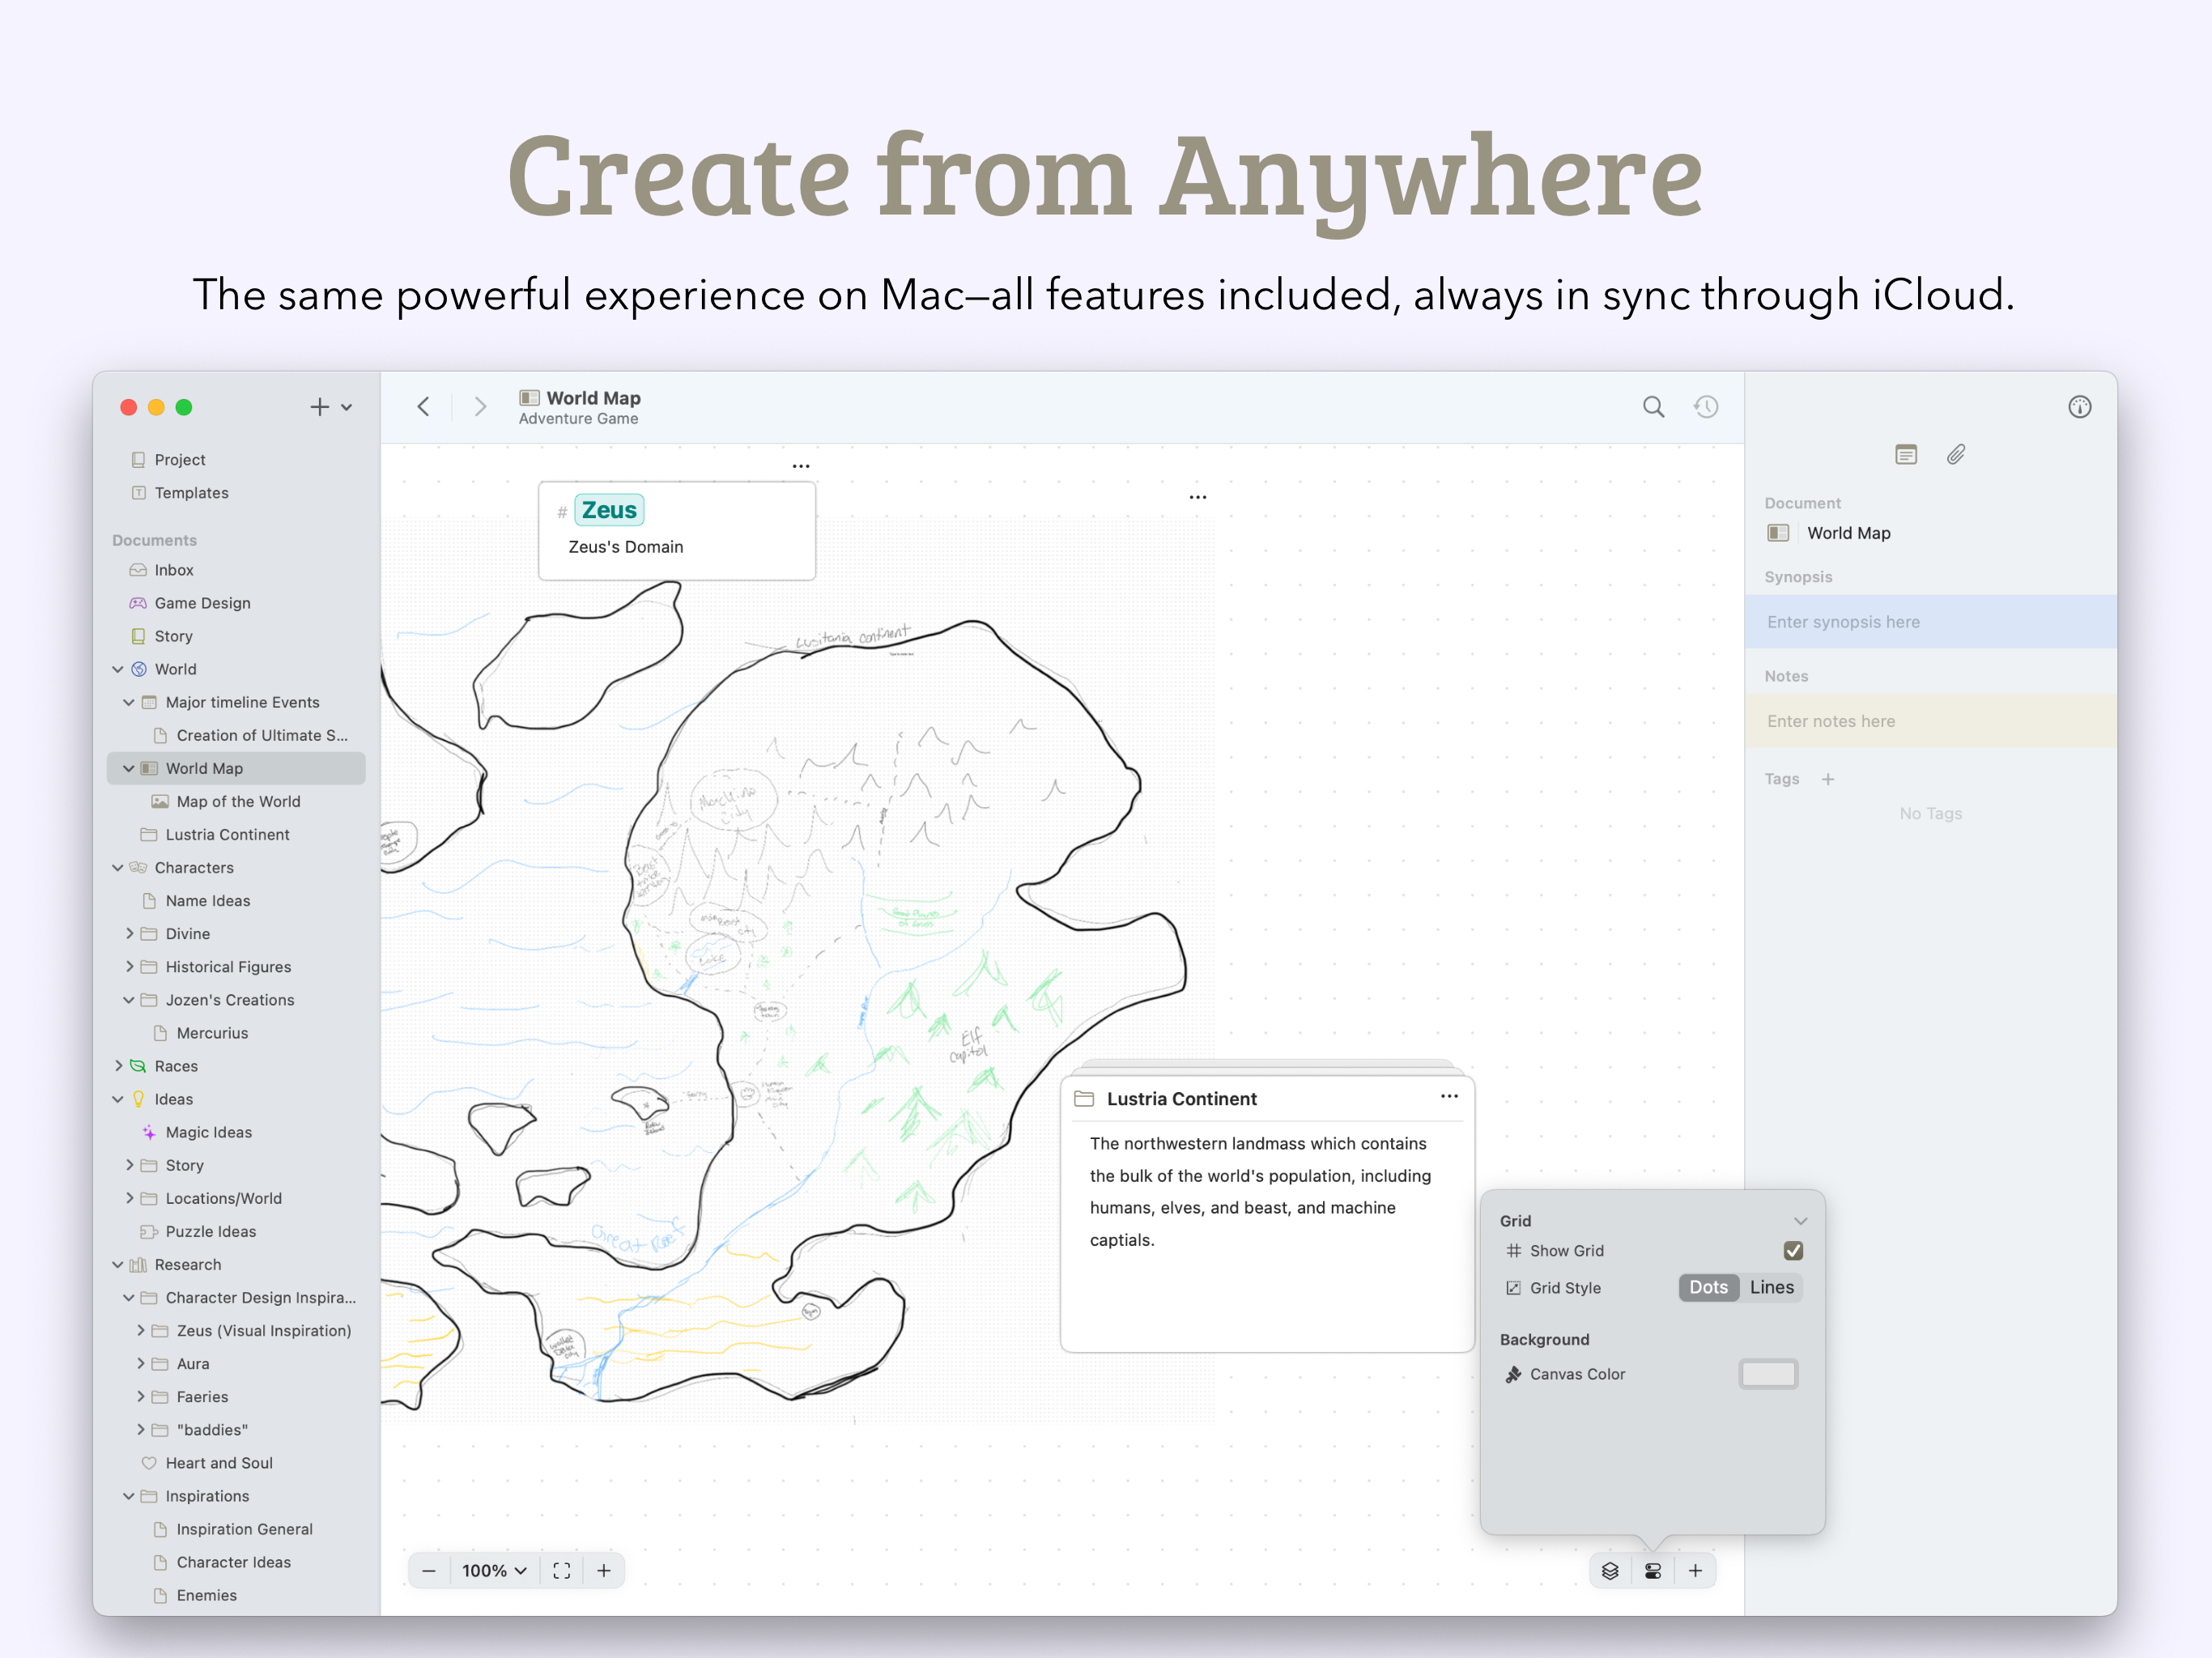Click the search magnifier icon
This screenshot has width=2212, height=1658.
click(x=1653, y=407)
